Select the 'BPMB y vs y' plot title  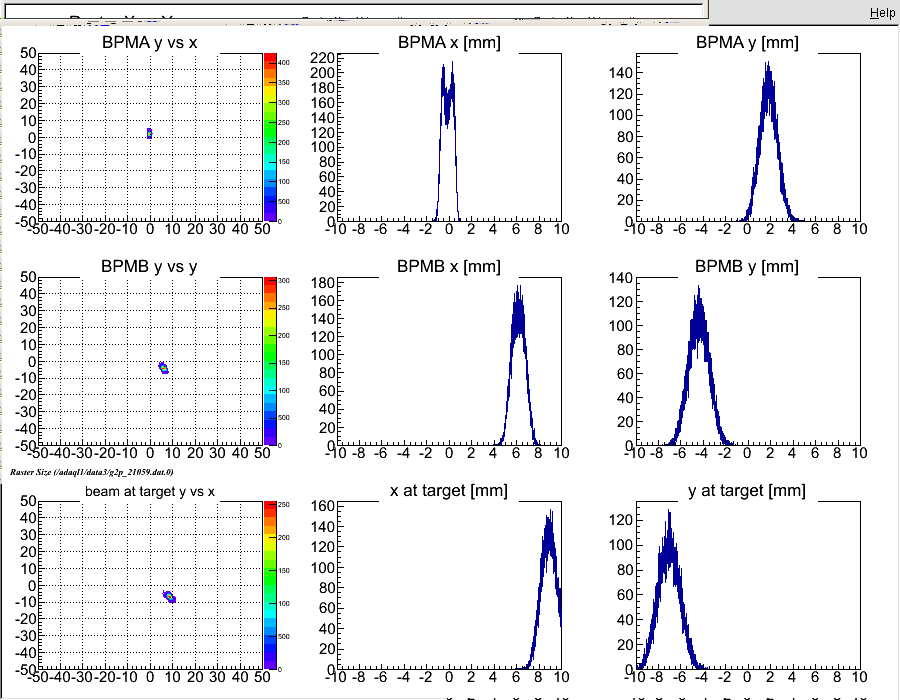(149, 267)
